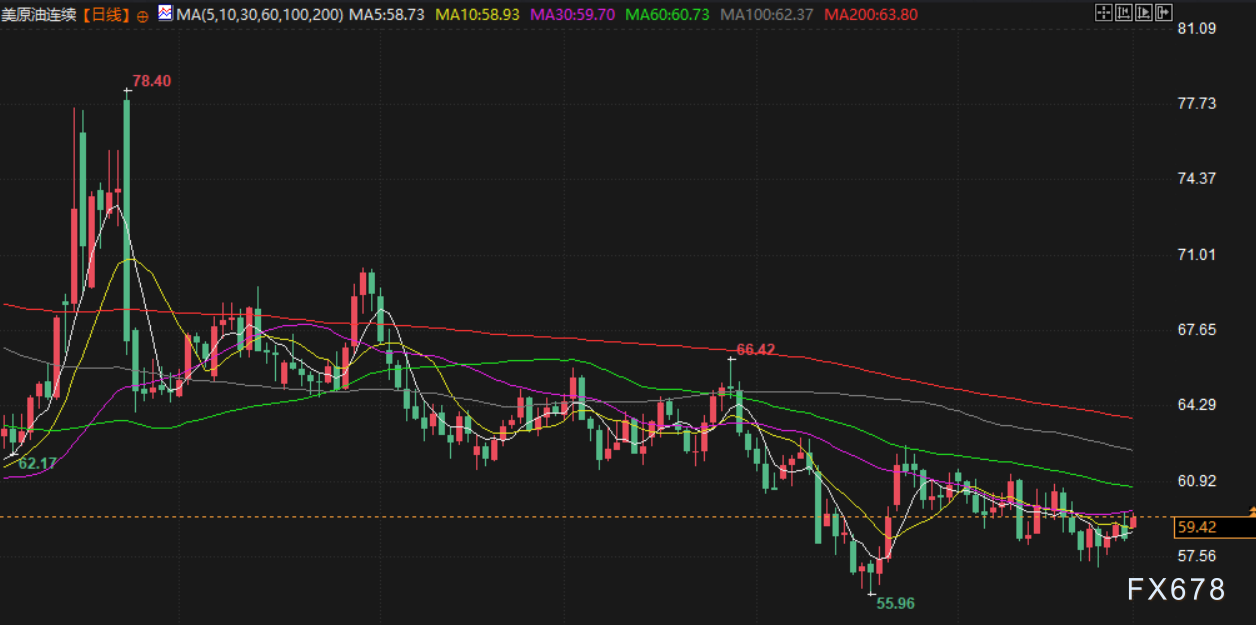Click the current price tag 59.42
1256x625 pixels.
pos(1197,527)
